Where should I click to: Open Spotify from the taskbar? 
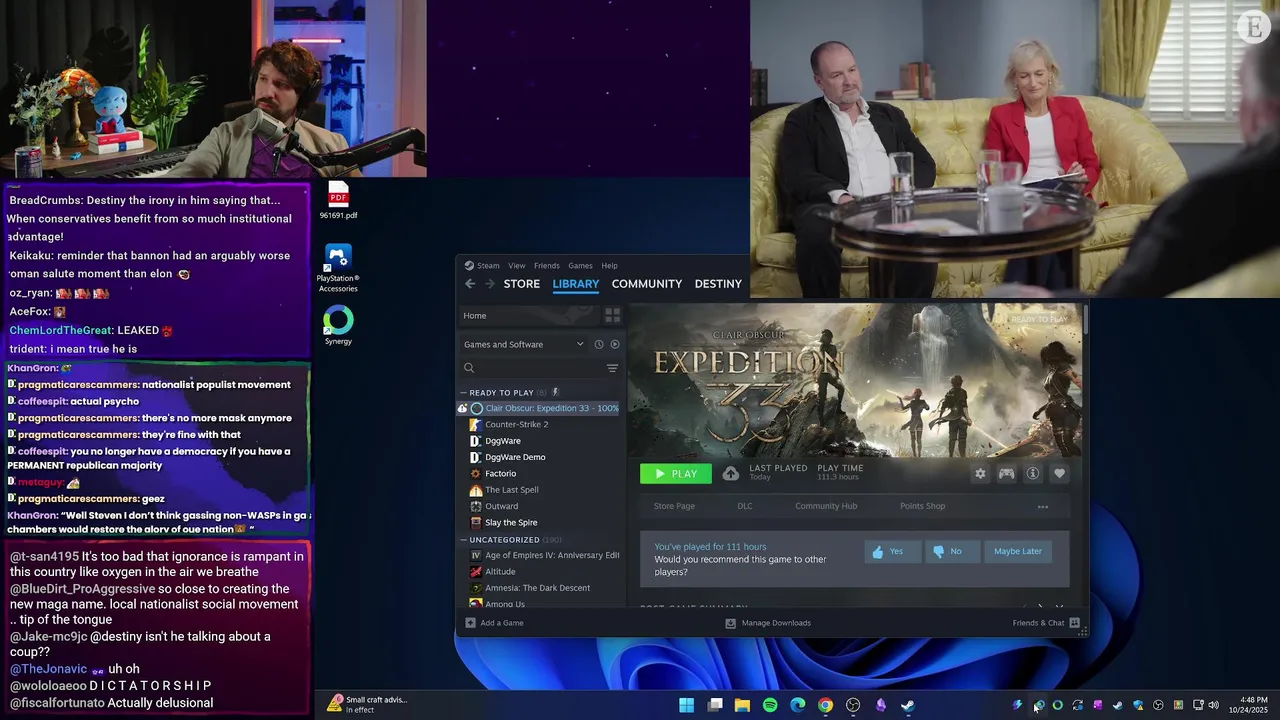[x=770, y=705]
